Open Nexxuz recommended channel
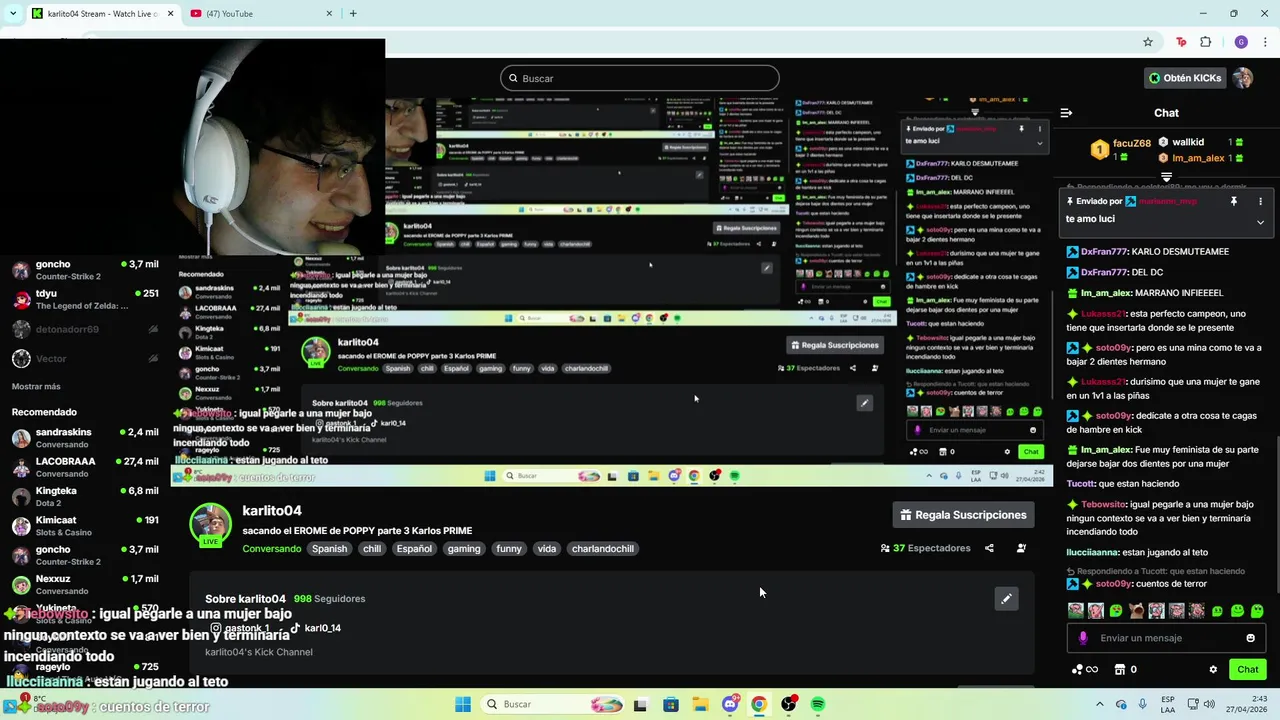Image resolution: width=1280 pixels, height=720 pixels. (x=85, y=584)
